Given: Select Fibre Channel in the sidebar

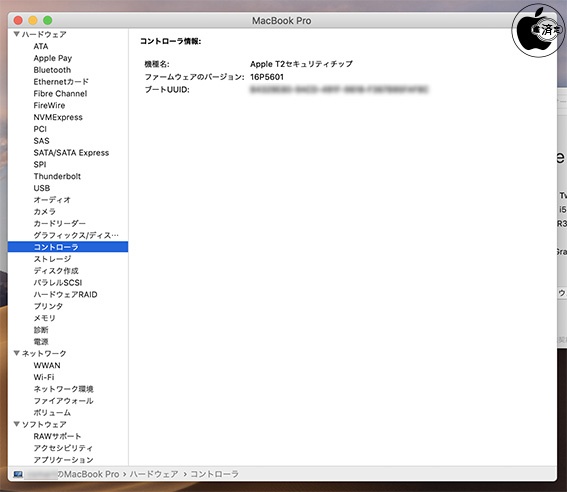Looking at the screenshot, I should [x=60, y=94].
